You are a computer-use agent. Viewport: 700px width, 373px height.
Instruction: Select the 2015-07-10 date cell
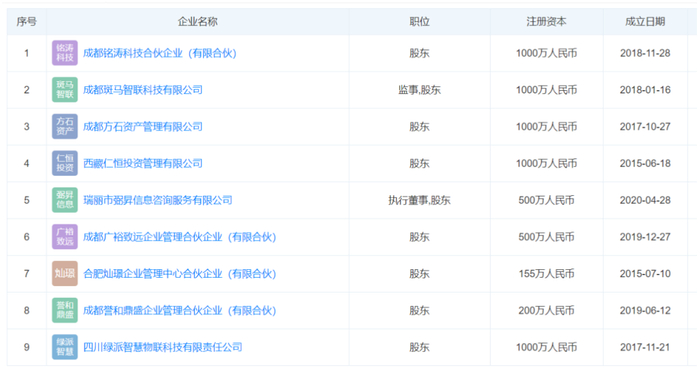pyautogui.click(x=645, y=274)
